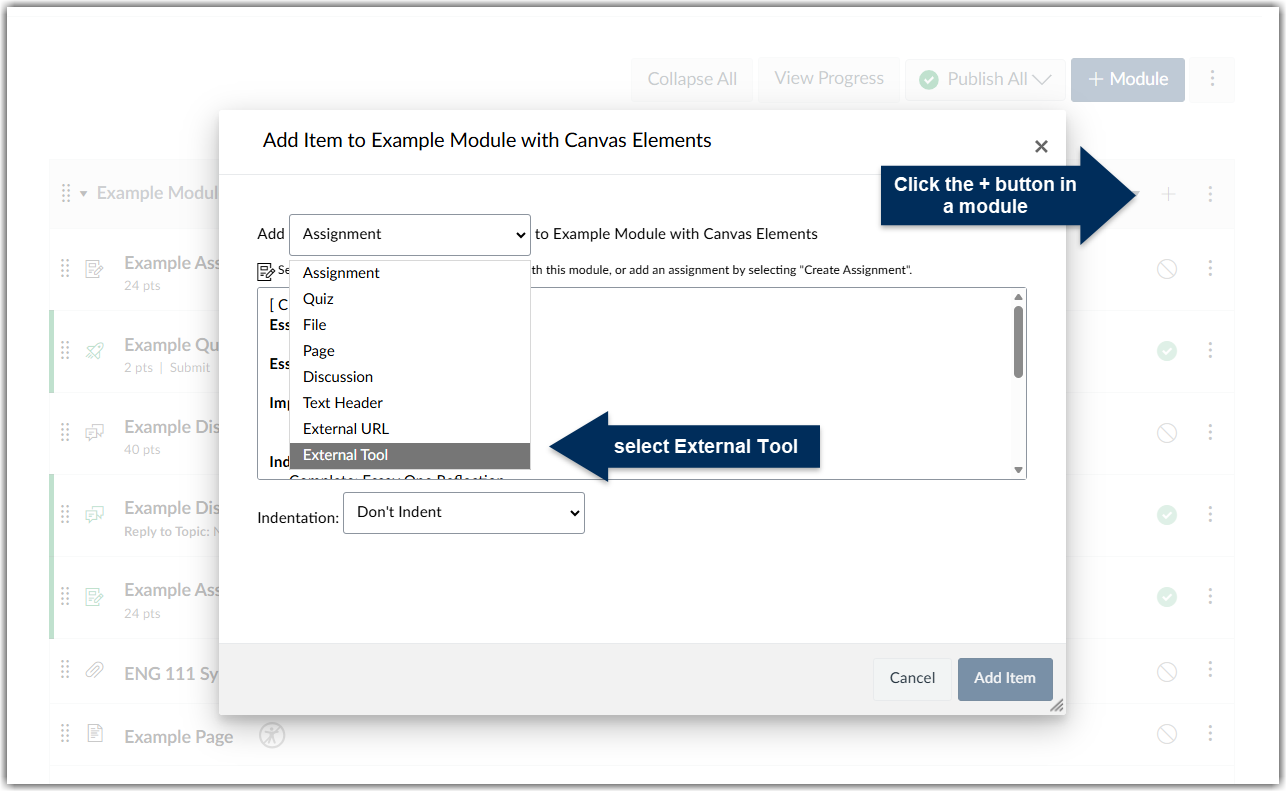
Task: Open the options kebab on the published Example Assignment row
Action: coord(1210,597)
